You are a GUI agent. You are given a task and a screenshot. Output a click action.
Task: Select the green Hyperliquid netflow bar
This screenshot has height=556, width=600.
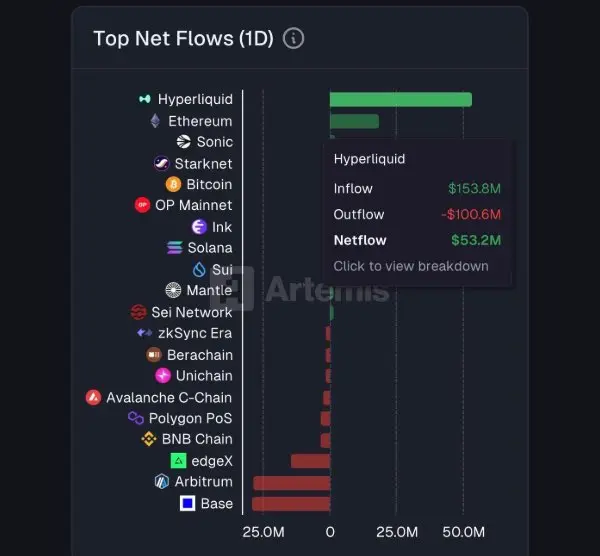click(400, 99)
